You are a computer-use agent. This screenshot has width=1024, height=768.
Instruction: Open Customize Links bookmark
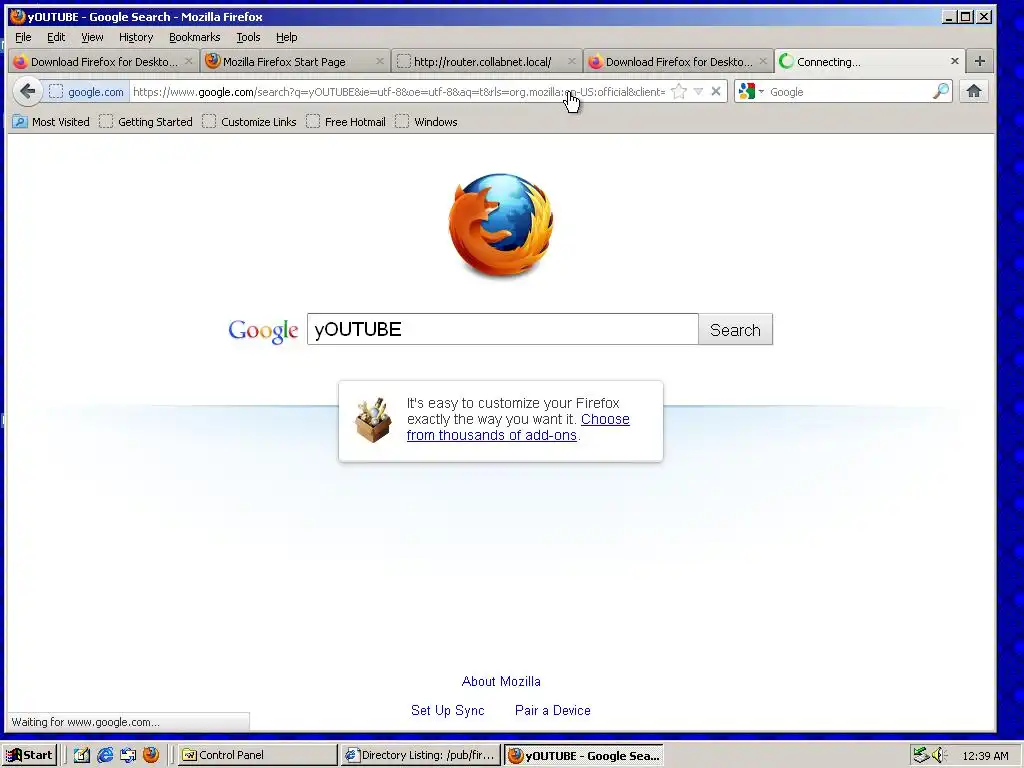(249, 121)
